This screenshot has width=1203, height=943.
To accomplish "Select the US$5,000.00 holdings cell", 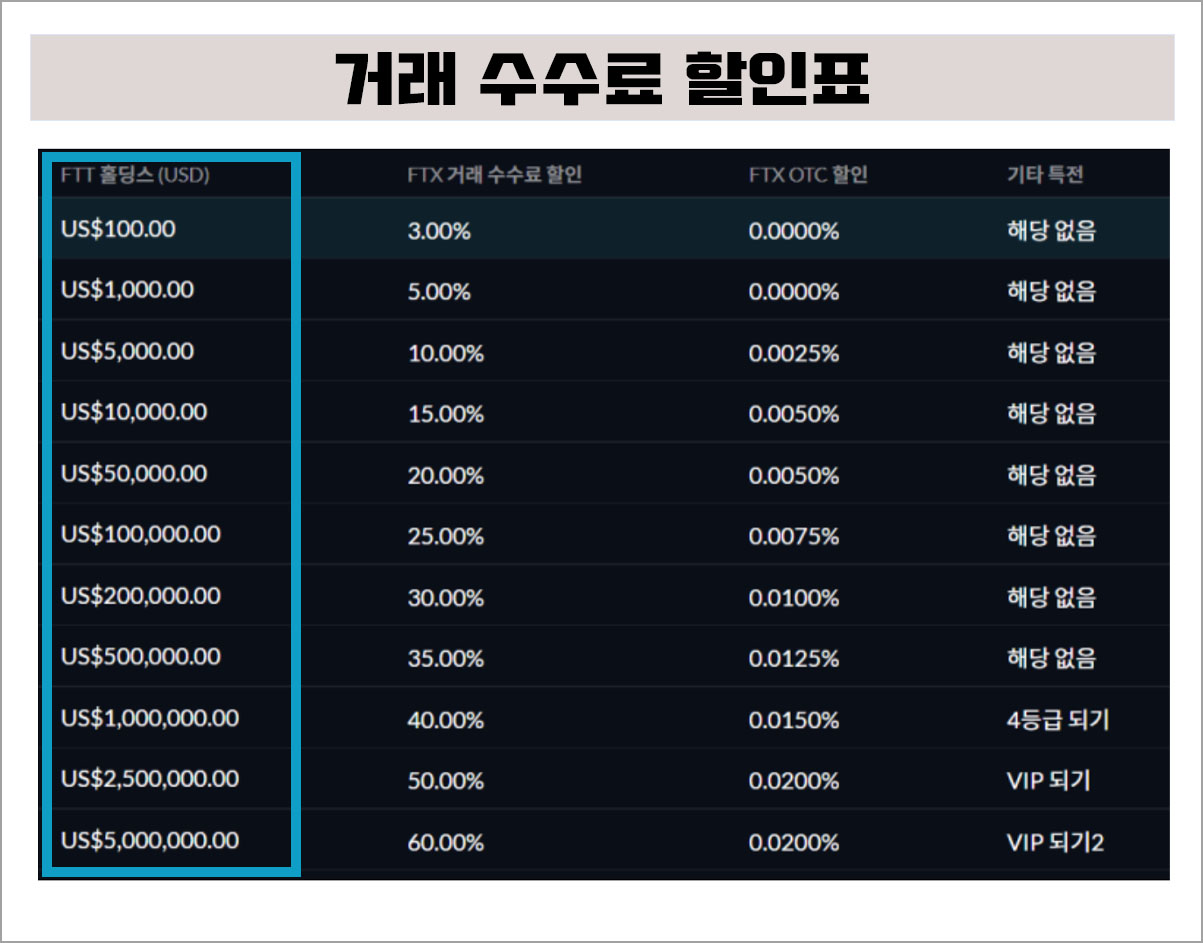I will [x=128, y=351].
